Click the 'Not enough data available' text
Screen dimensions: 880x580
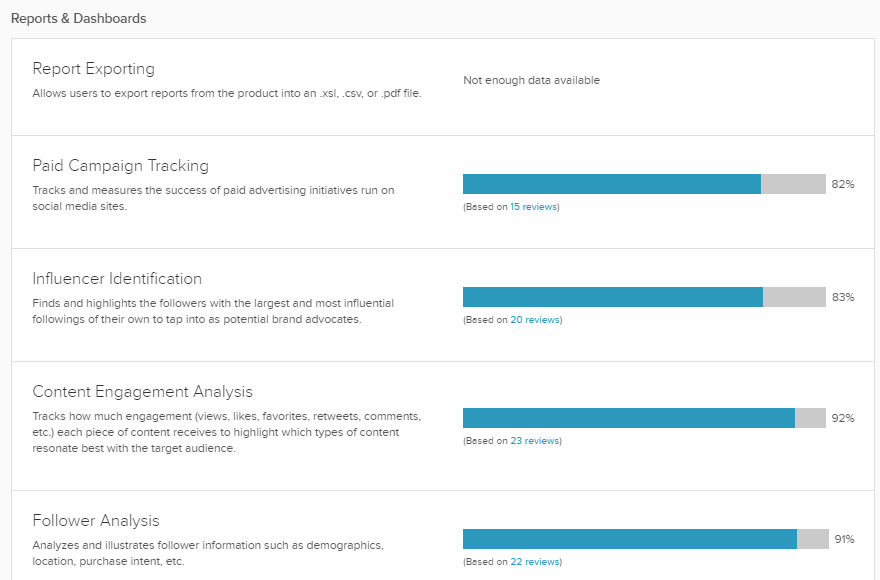[x=531, y=80]
